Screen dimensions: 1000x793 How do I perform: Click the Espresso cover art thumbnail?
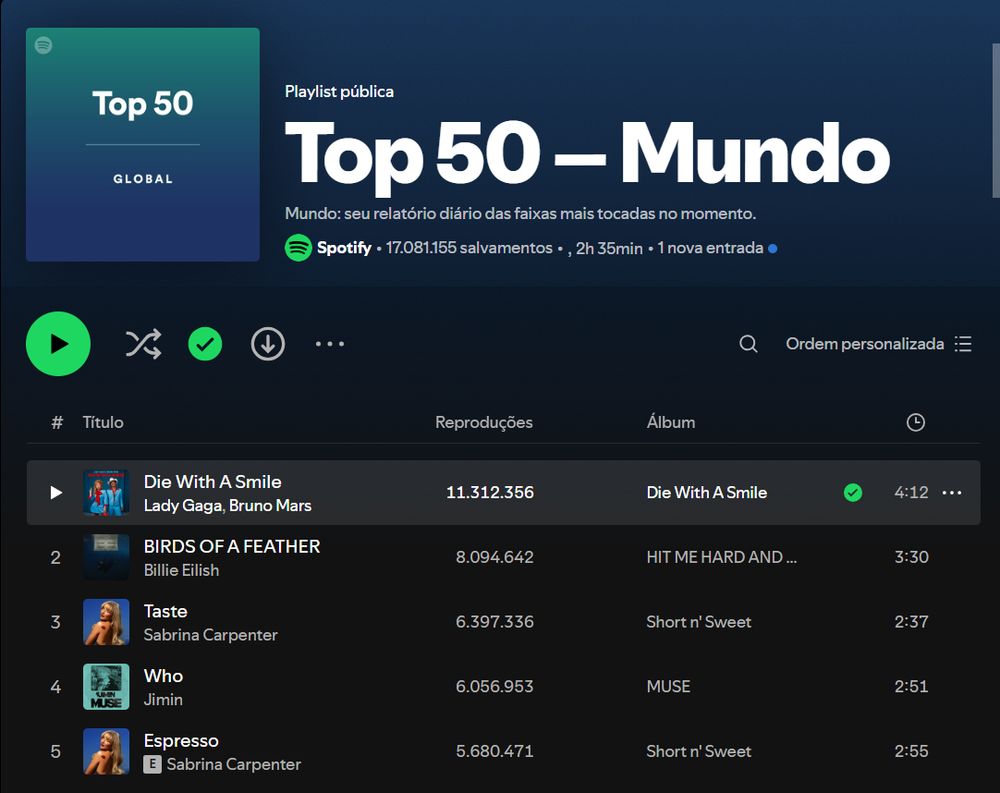click(x=107, y=751)
